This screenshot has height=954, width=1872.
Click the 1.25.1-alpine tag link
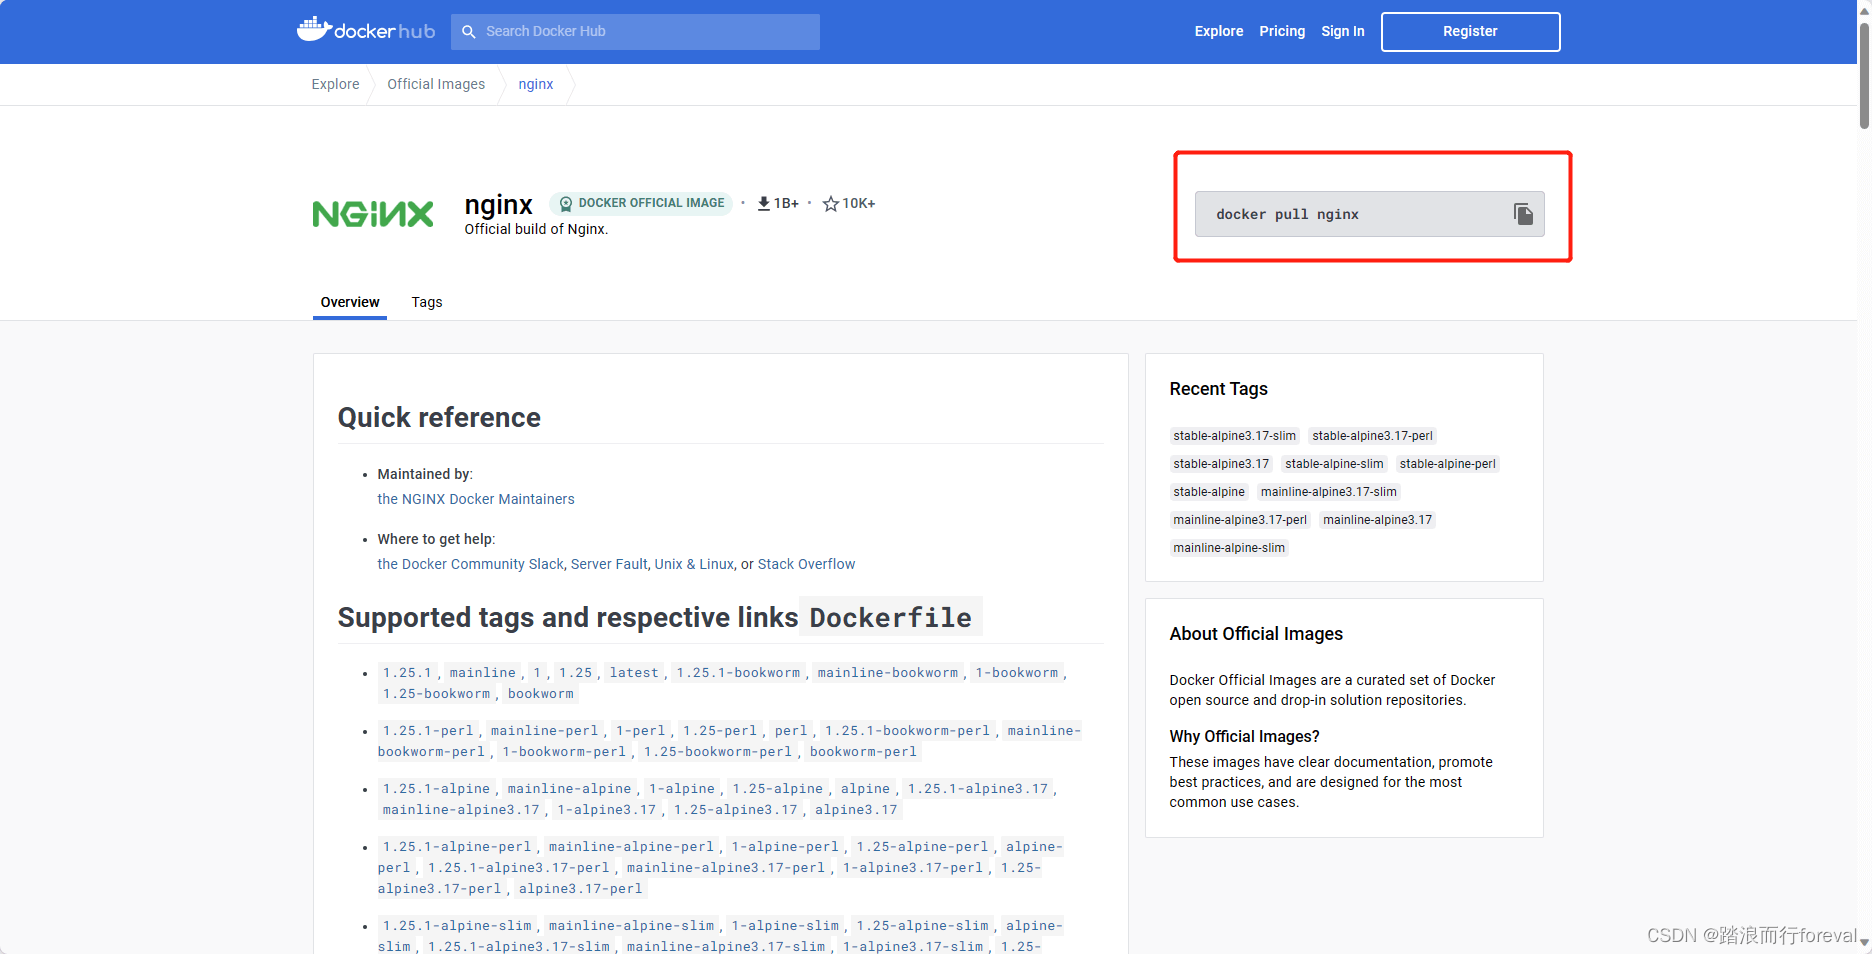click(436, 789)
